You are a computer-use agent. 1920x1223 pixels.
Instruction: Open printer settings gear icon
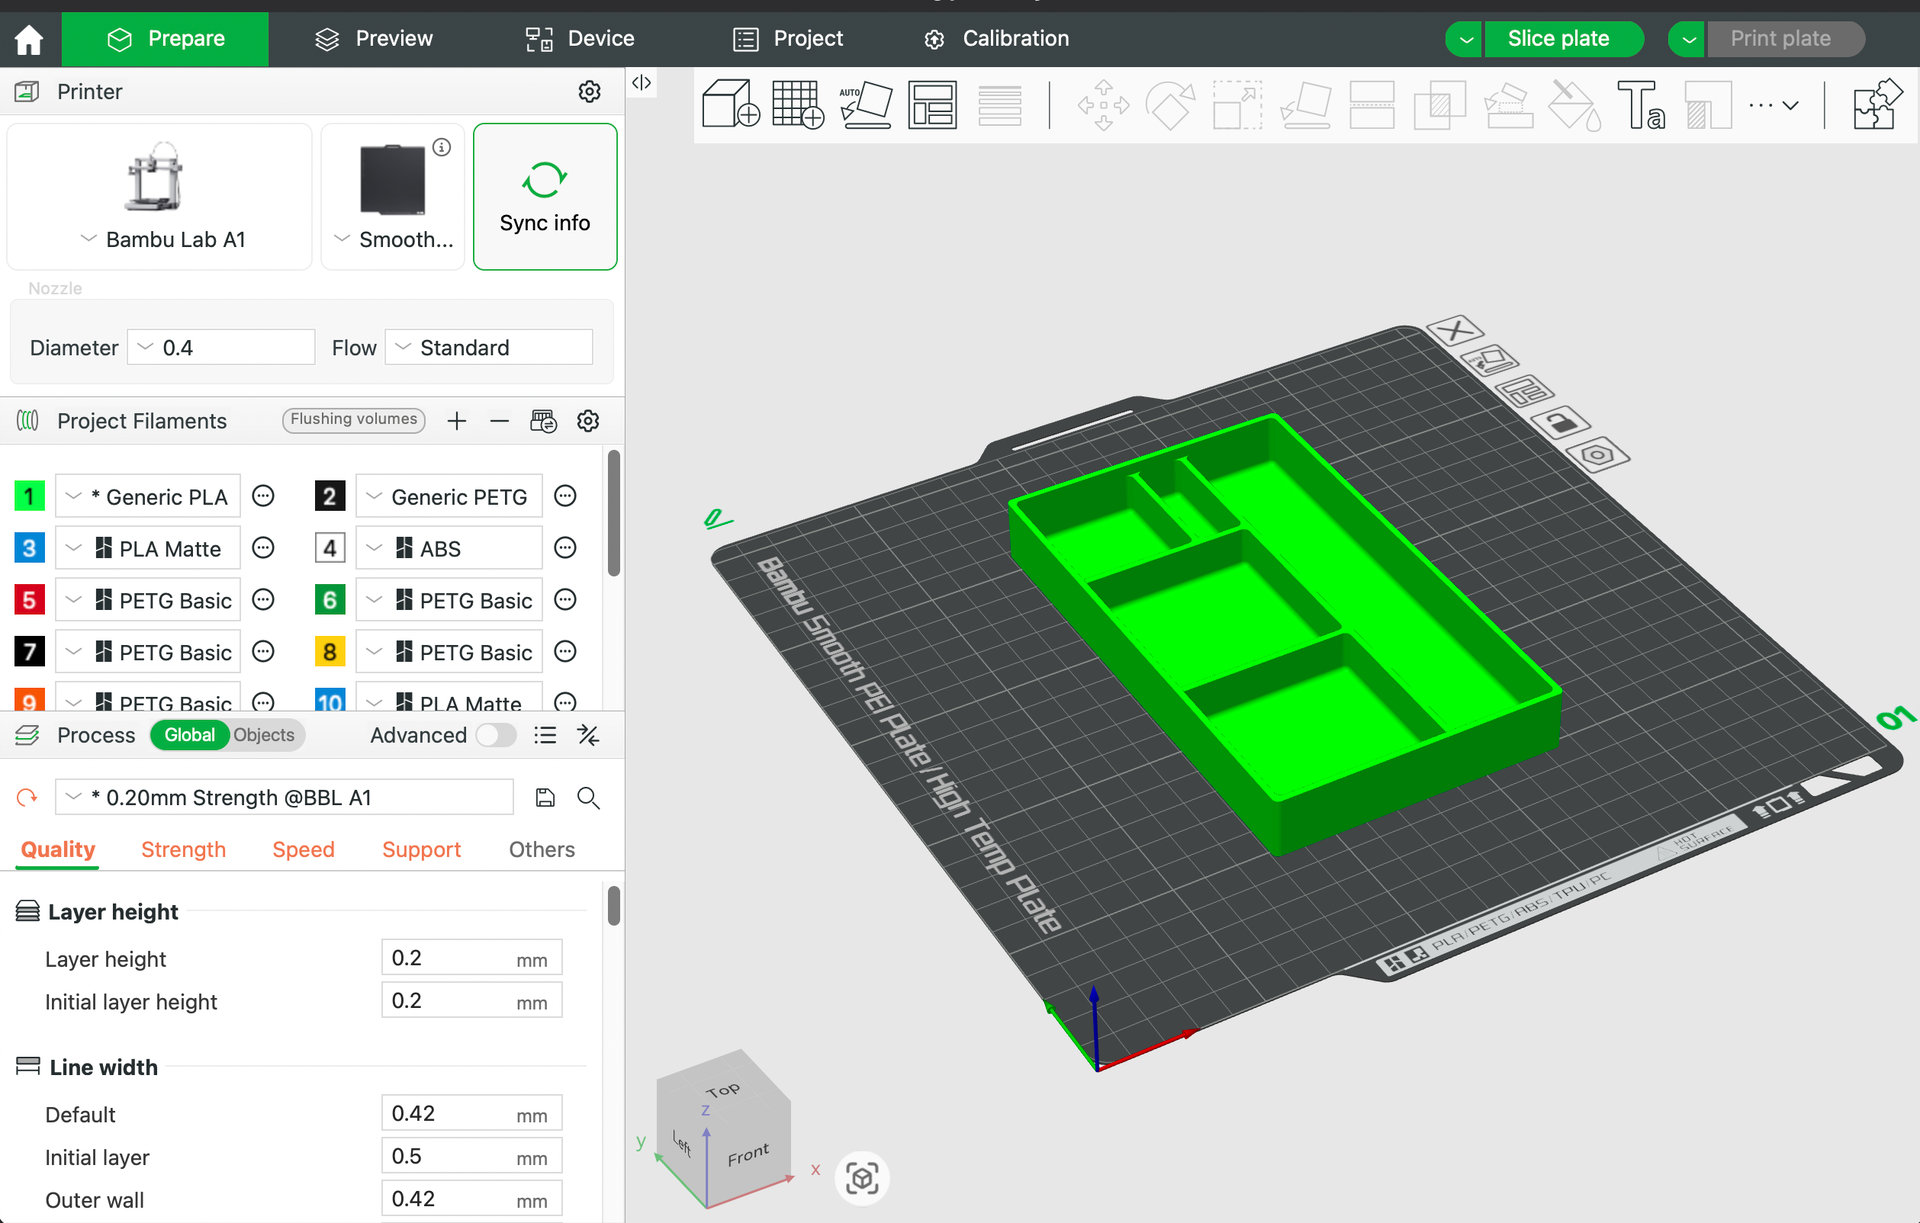(589, 92)
